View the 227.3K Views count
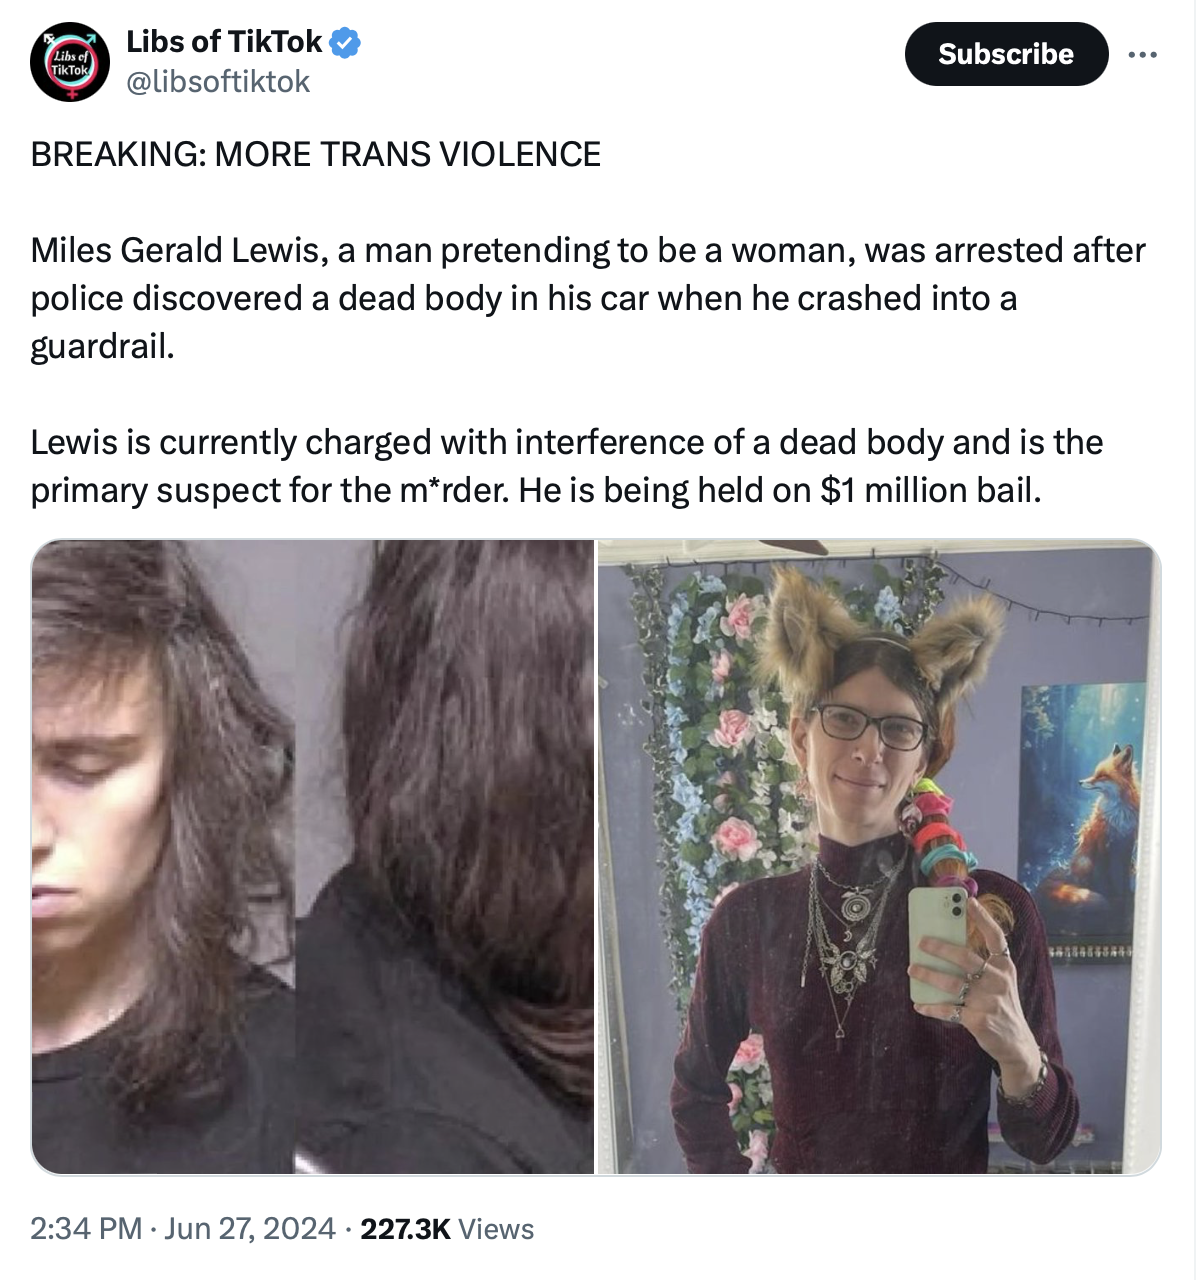1198x1280 pixels. coord(447,1228)
